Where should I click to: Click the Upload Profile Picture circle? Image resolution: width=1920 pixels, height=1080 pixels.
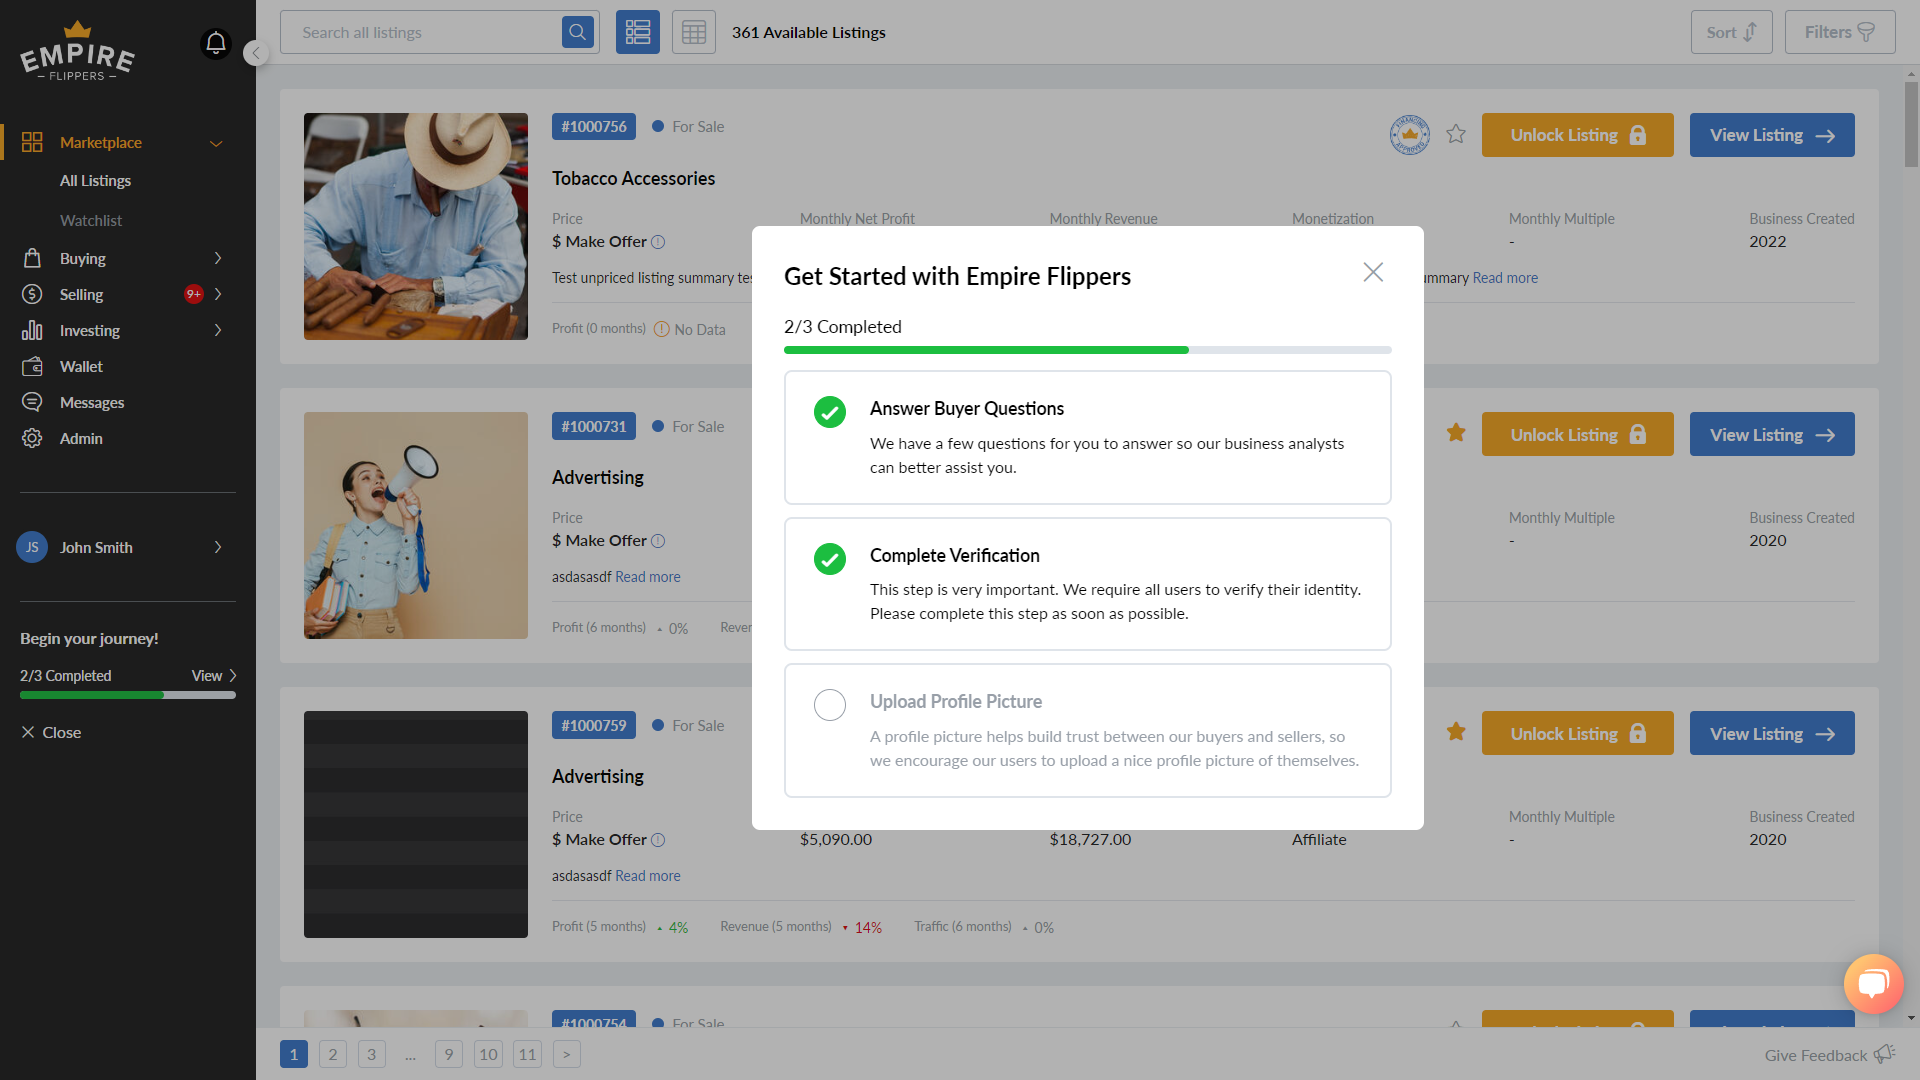(830, 705)
